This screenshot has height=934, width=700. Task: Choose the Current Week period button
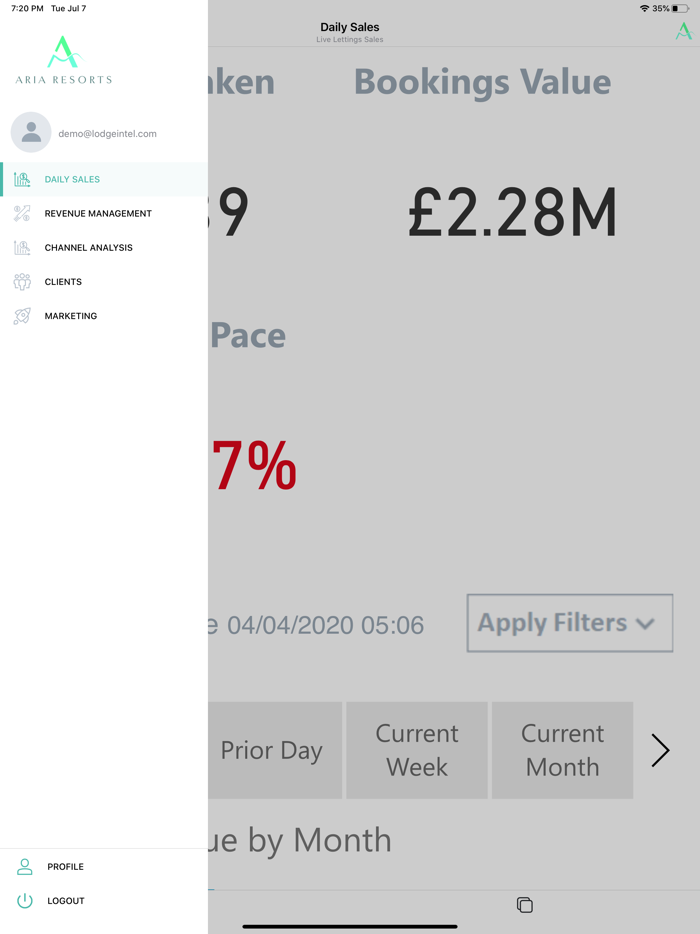[417, 750]
